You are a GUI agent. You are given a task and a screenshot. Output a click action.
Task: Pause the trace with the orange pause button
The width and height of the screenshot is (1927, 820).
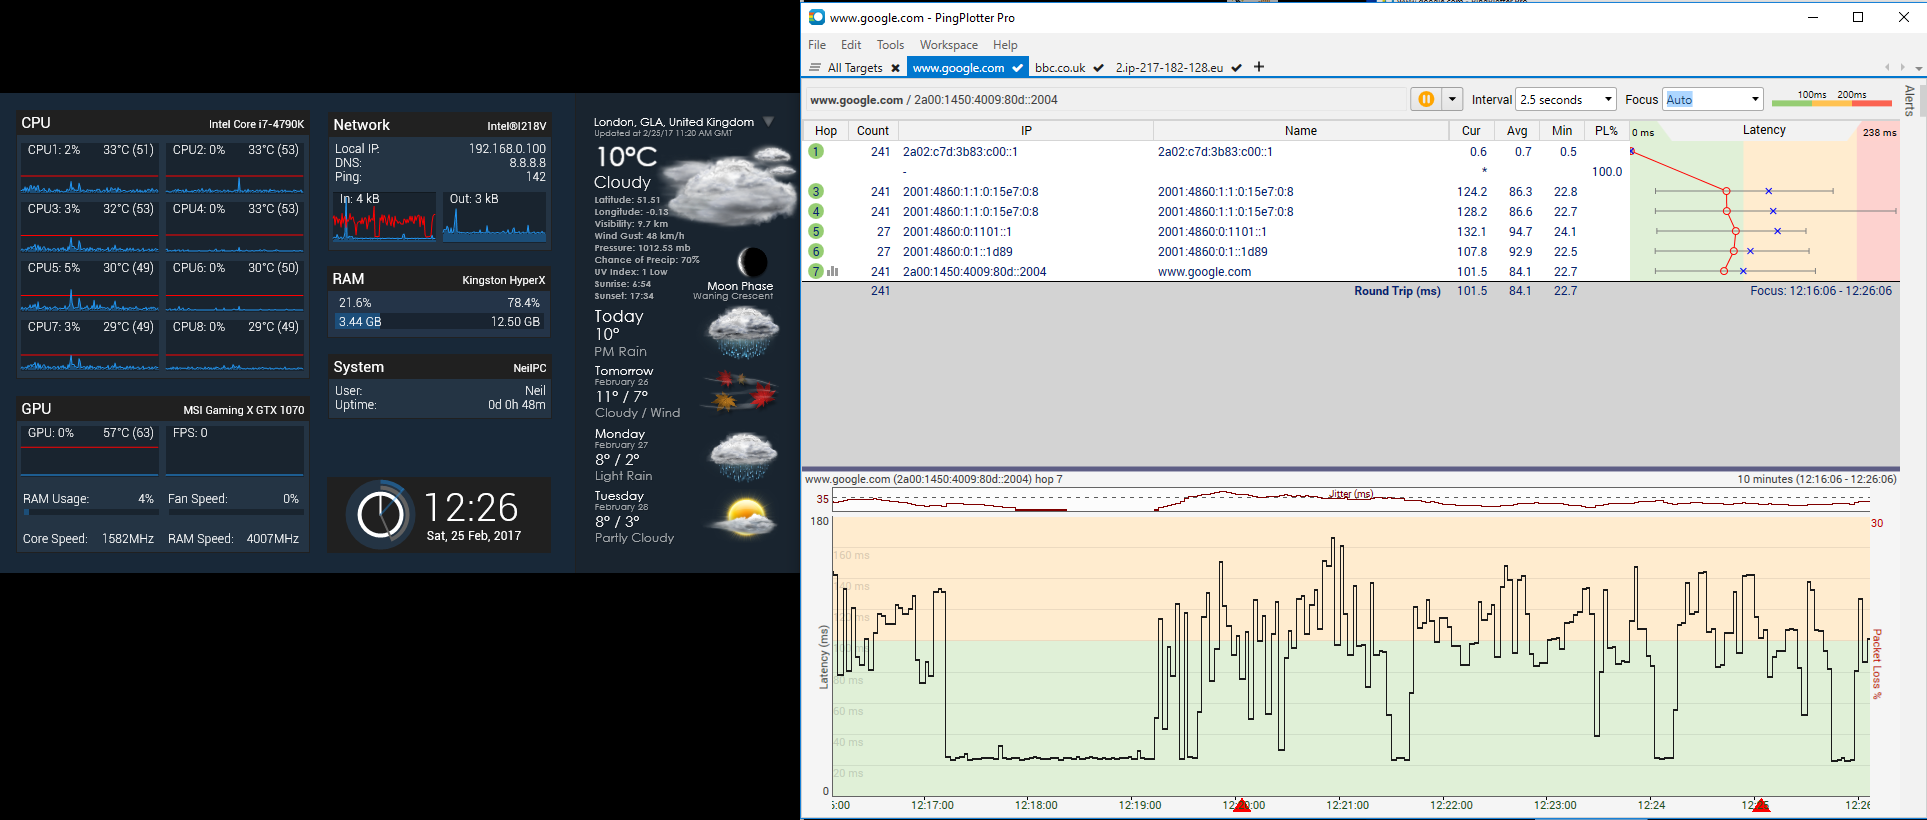point(1425,99)
